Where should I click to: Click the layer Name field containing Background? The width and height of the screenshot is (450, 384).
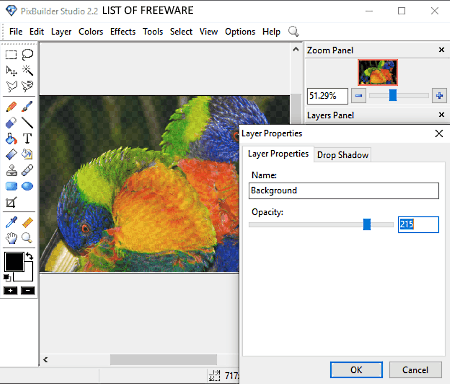pyautogui.click(x=343, y=190)
